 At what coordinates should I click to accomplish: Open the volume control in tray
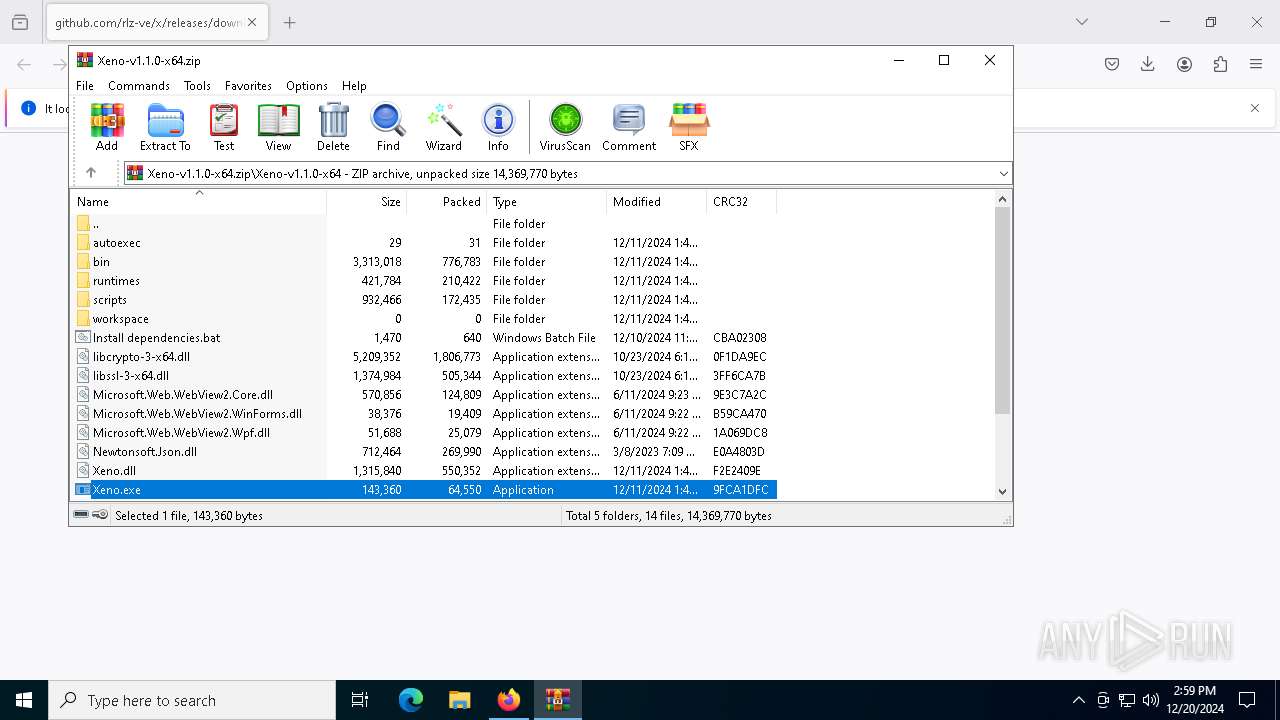[1151, 700]
